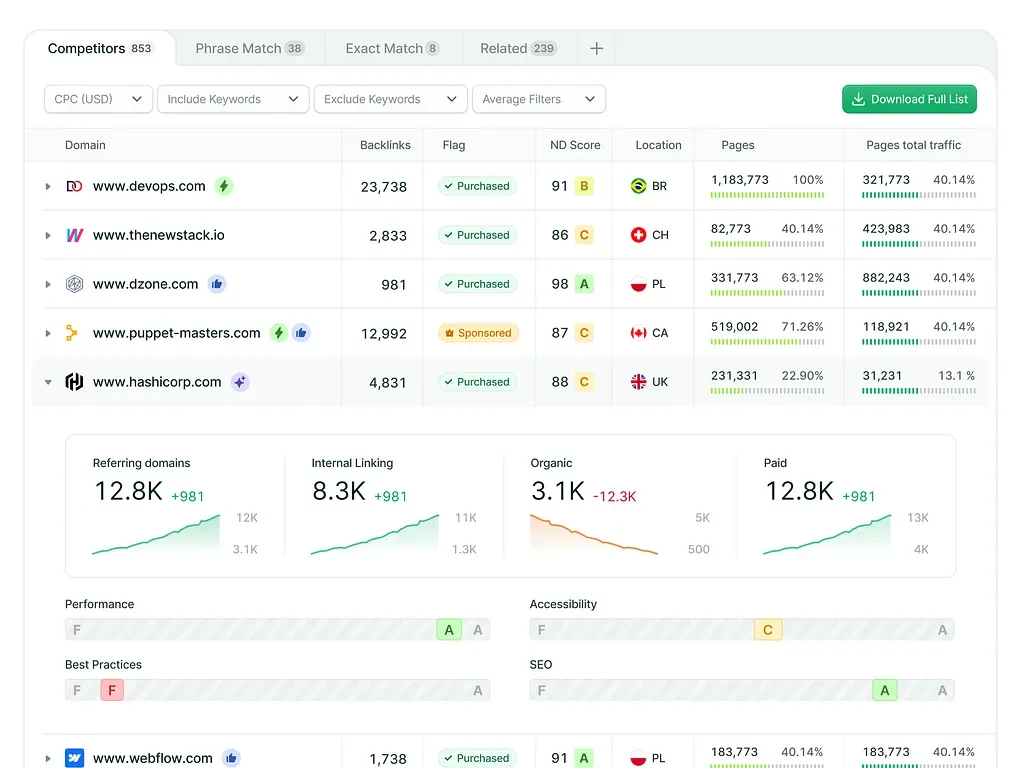Expand the www.thenewstack.io row
This screenshot has height=768, width=1024.
pyautogui.click(x=48, y=235)
